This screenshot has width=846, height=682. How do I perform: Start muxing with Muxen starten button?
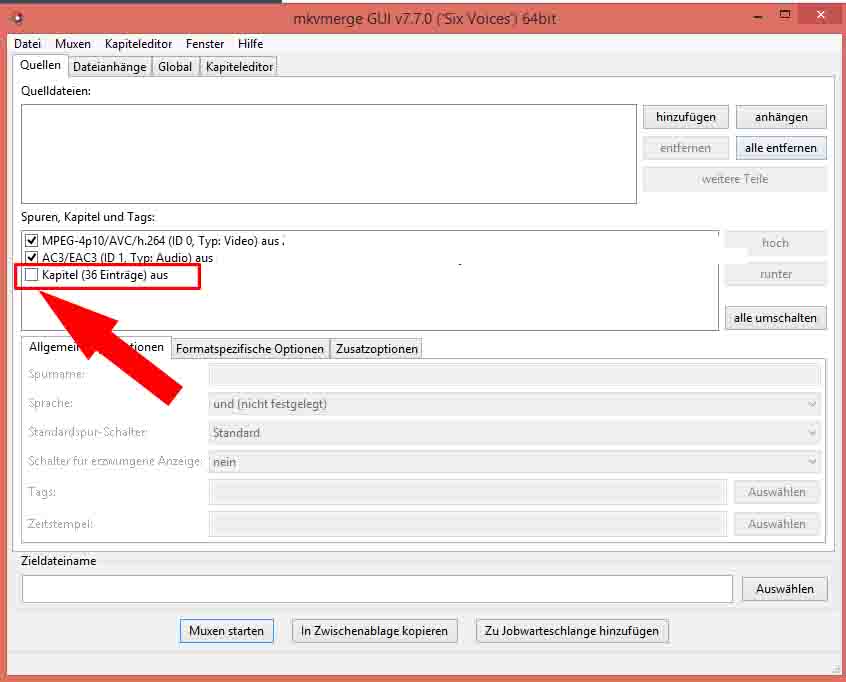(227, 631)
